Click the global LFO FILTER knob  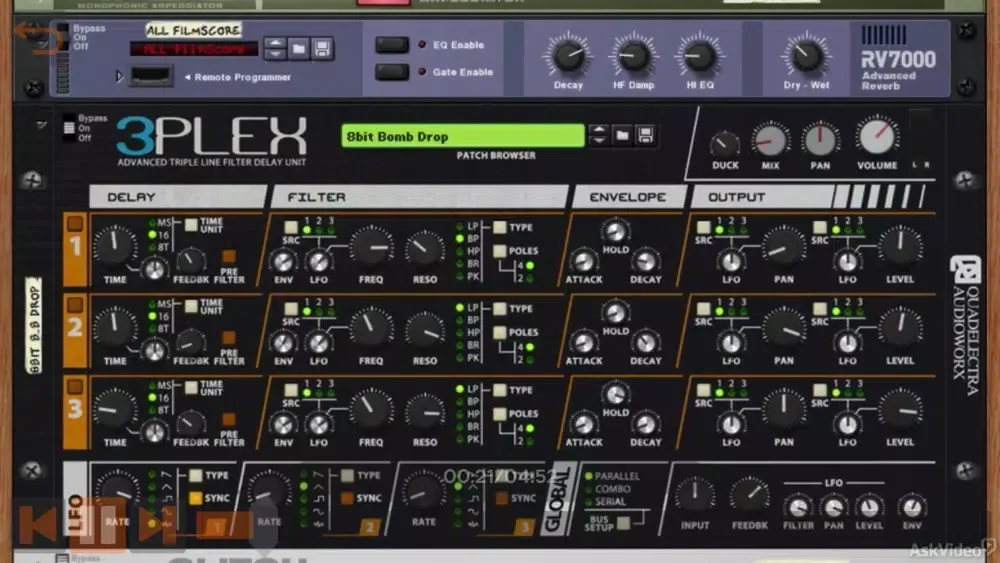798,508
